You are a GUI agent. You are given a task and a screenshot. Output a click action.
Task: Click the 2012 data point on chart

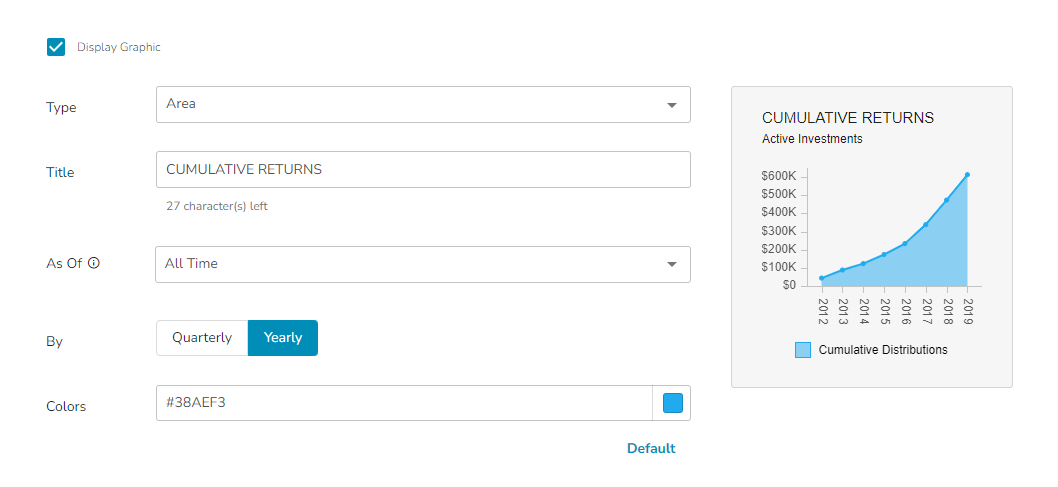[x=822, y=278]
